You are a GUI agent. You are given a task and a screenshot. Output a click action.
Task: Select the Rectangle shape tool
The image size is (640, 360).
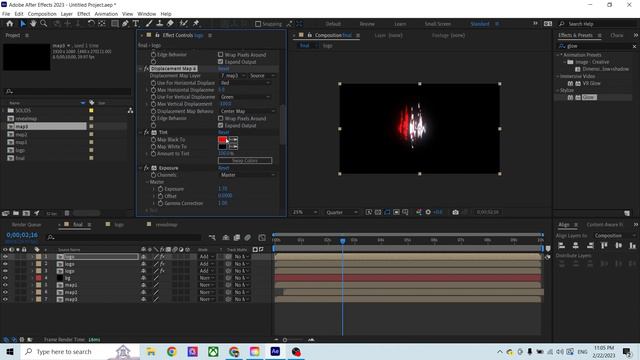[x=115, y=24]
